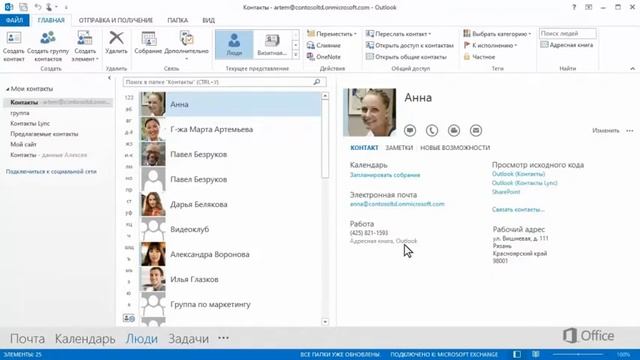Expand the current view gallery

click(296, 55)
